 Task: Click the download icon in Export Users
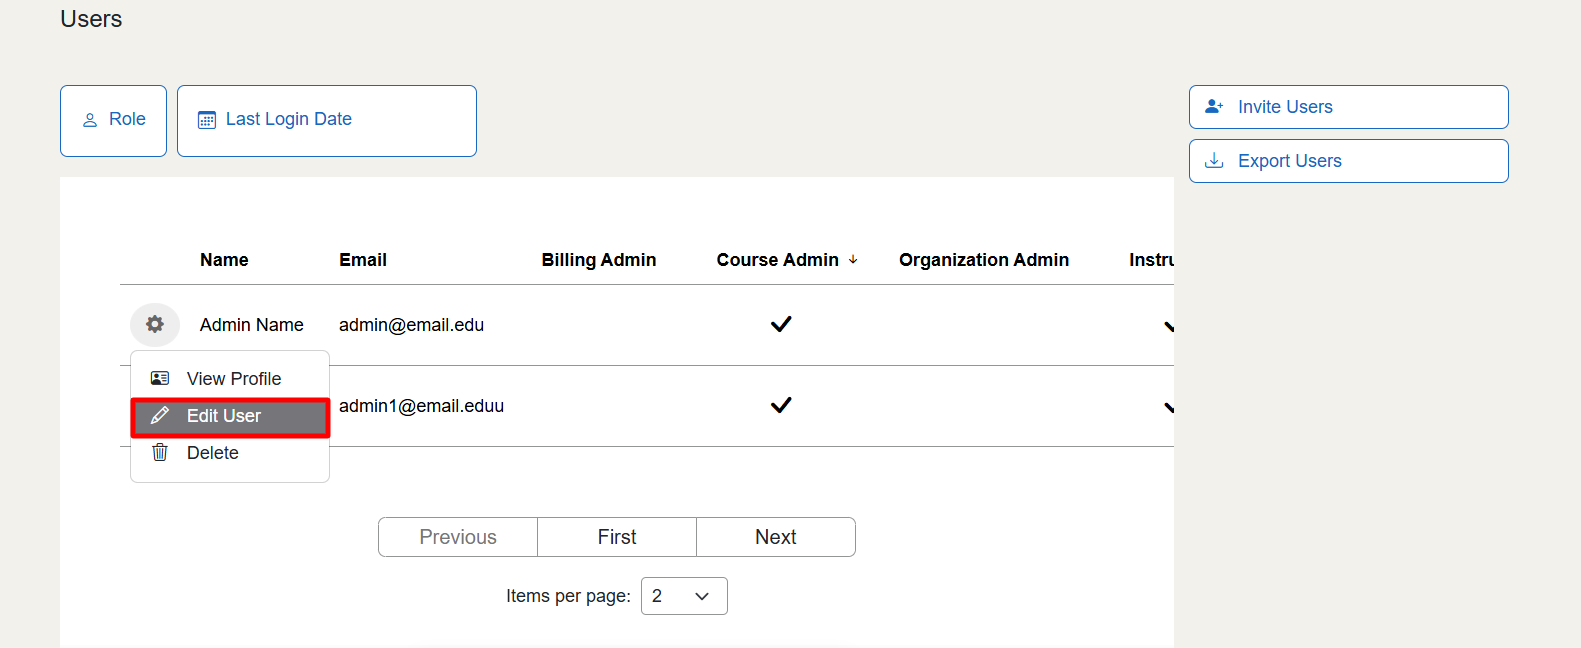[x=1214, y=160]
